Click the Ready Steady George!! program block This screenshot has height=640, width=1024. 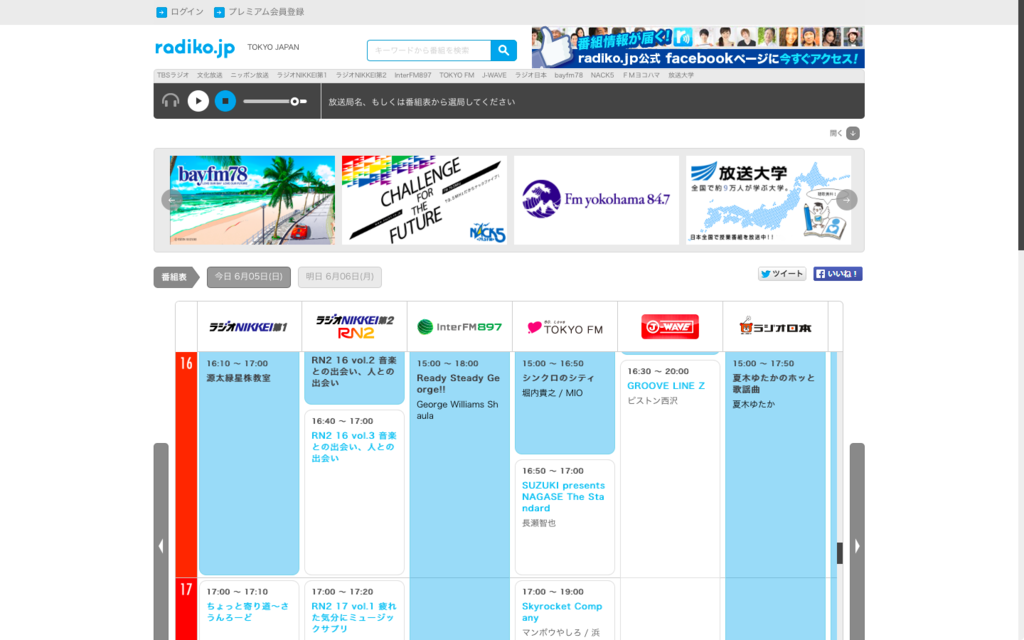coord(460,496)
